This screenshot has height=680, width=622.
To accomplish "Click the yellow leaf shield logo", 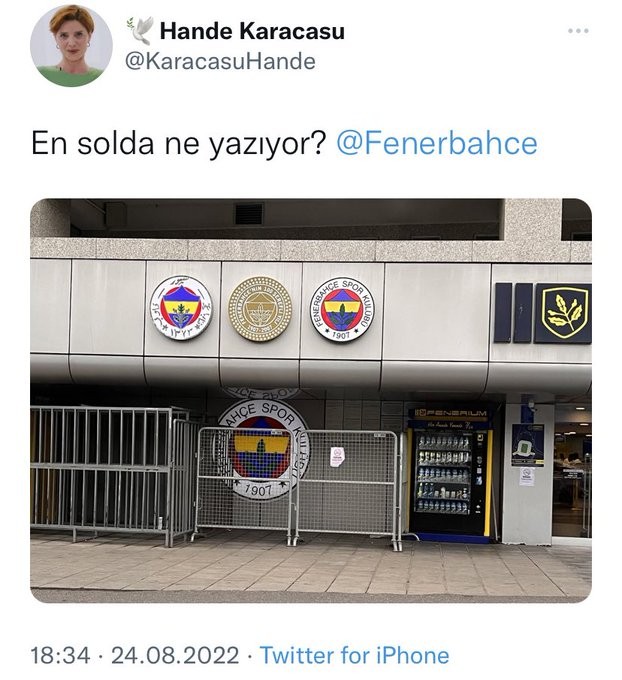I will (563, 313).
